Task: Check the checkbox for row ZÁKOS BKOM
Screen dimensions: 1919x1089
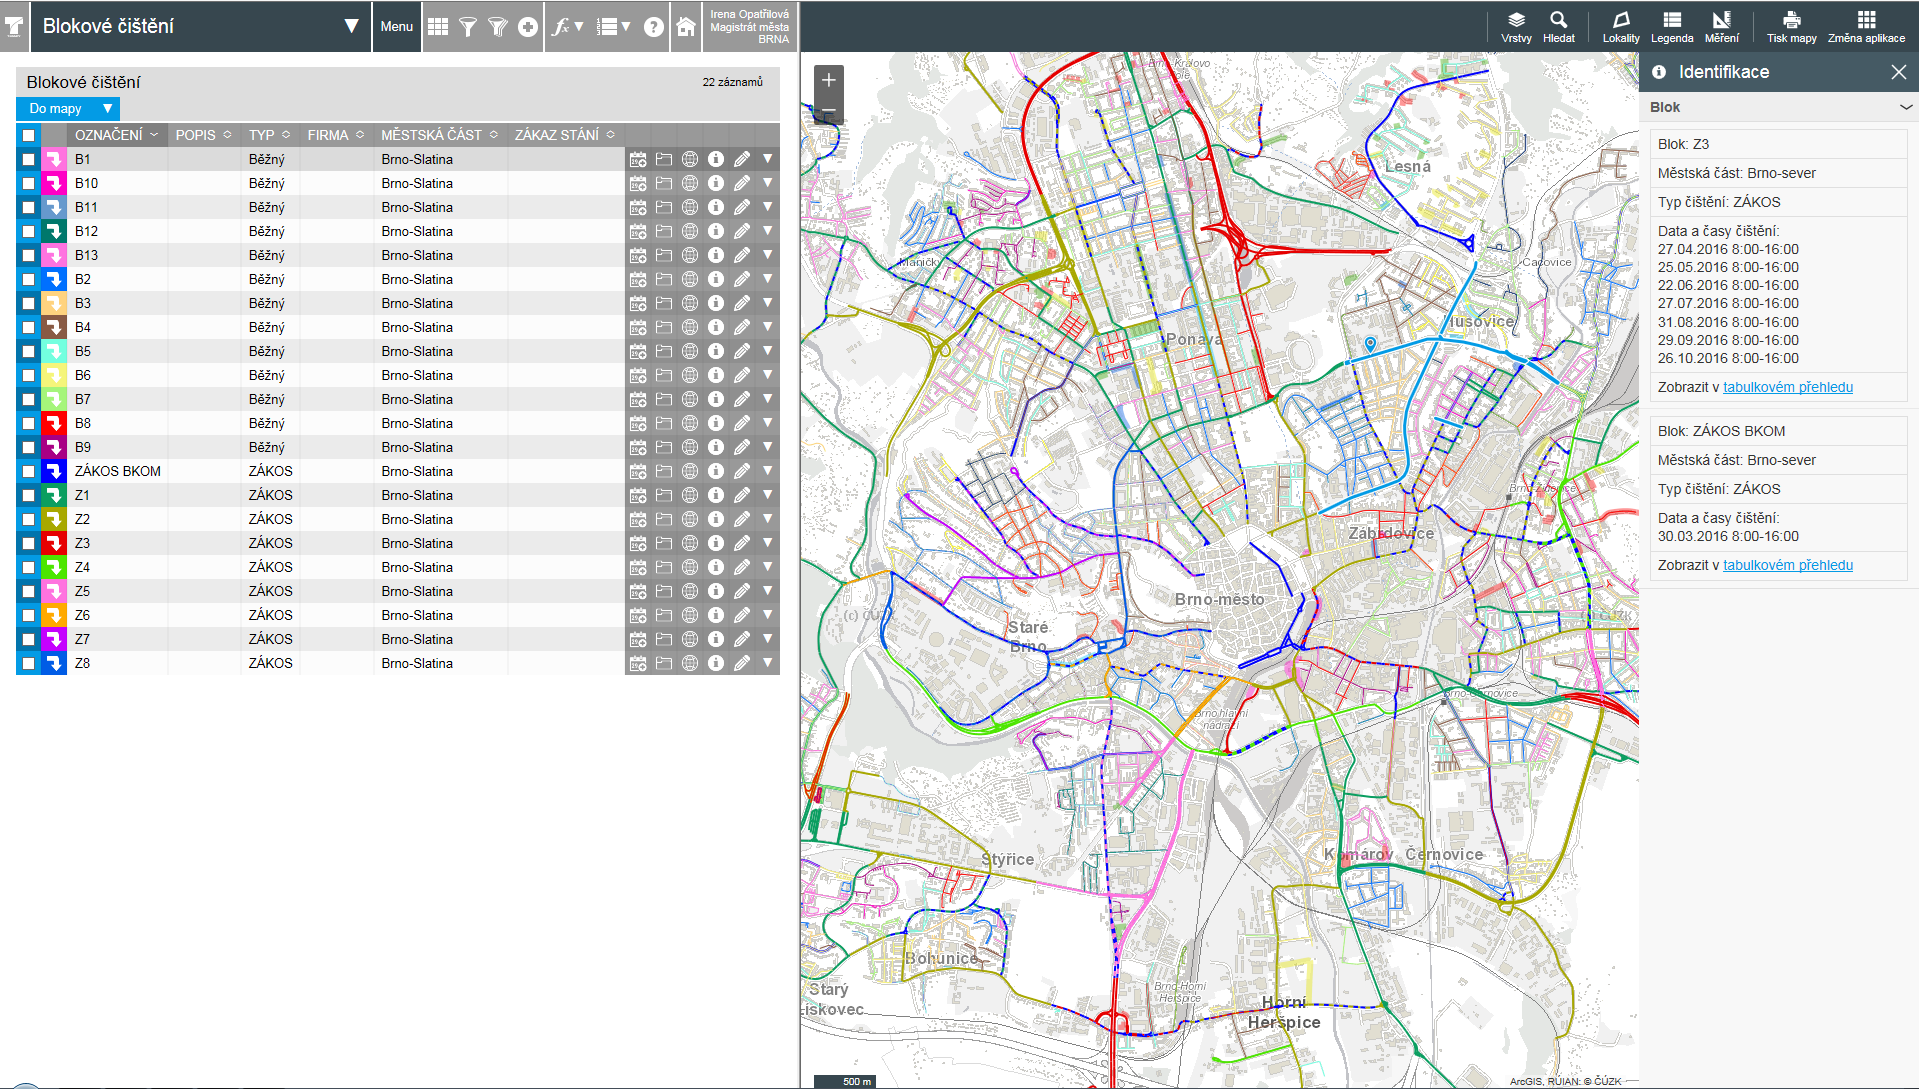Action: click(28, 471)
